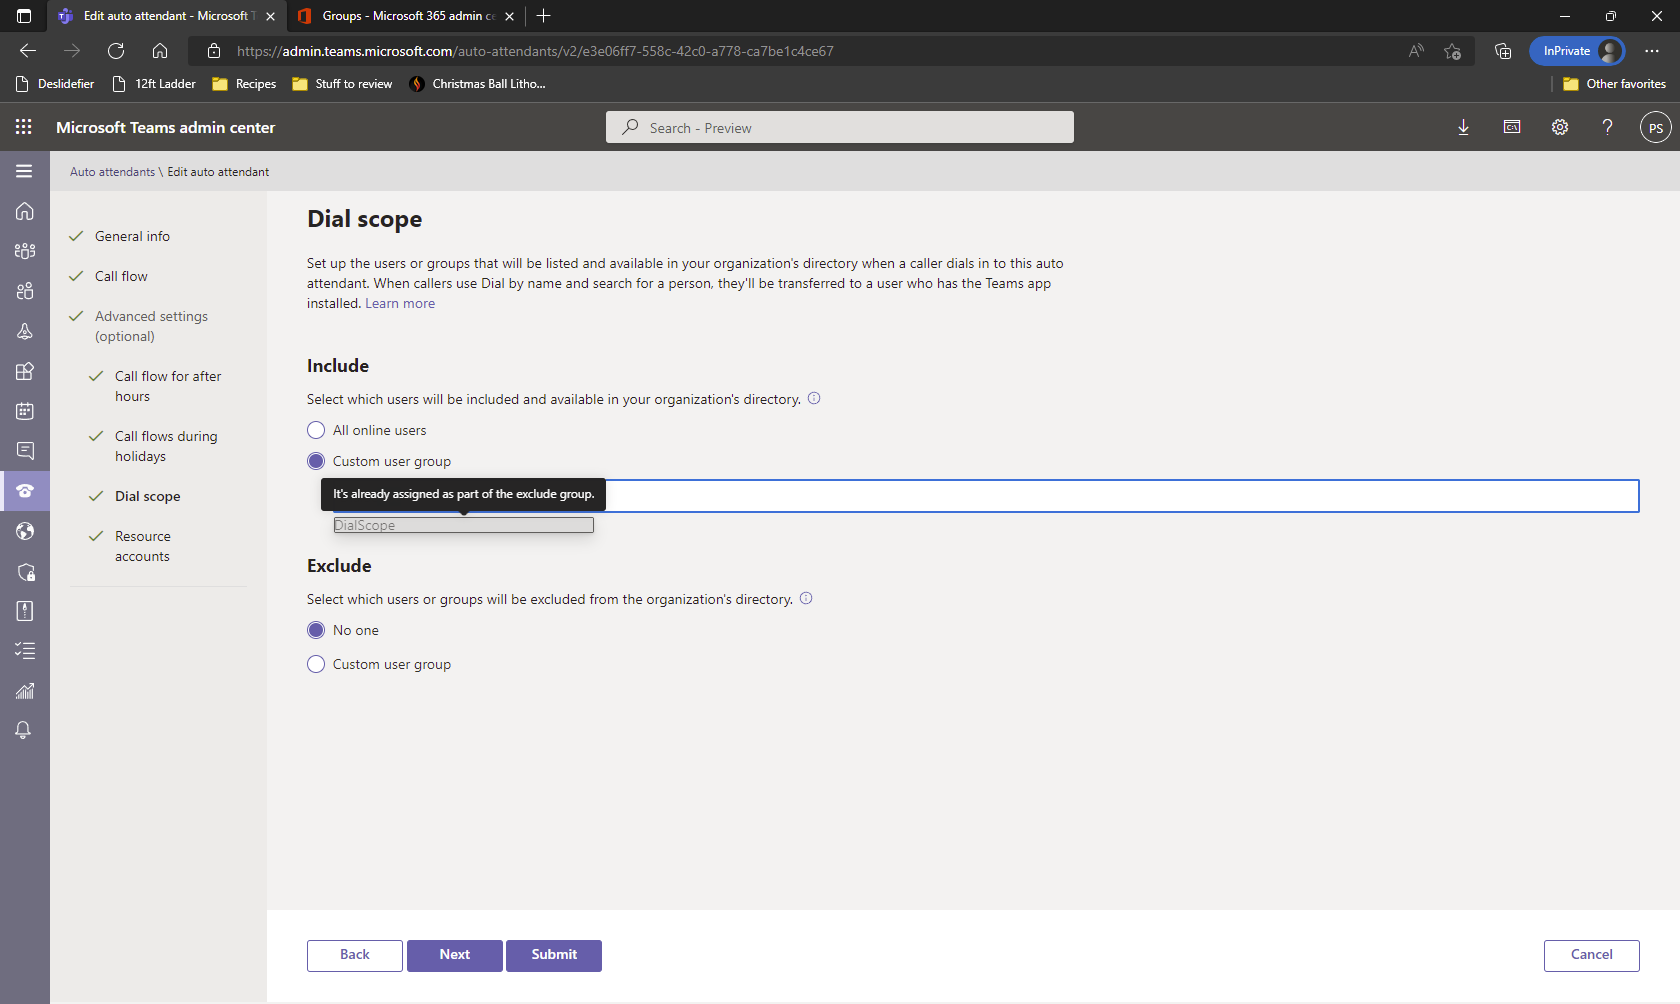The width and height of the screenshot is (1680, 1004).
Task: Select the All online users option
Action: [367, 430]
